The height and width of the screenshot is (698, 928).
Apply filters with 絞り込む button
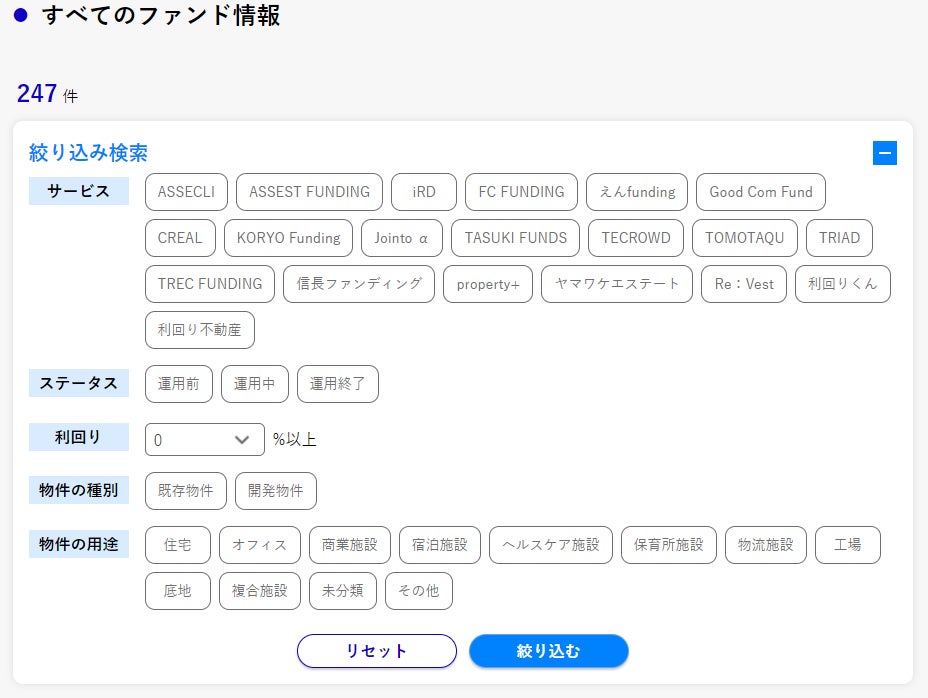pos(548,651)
